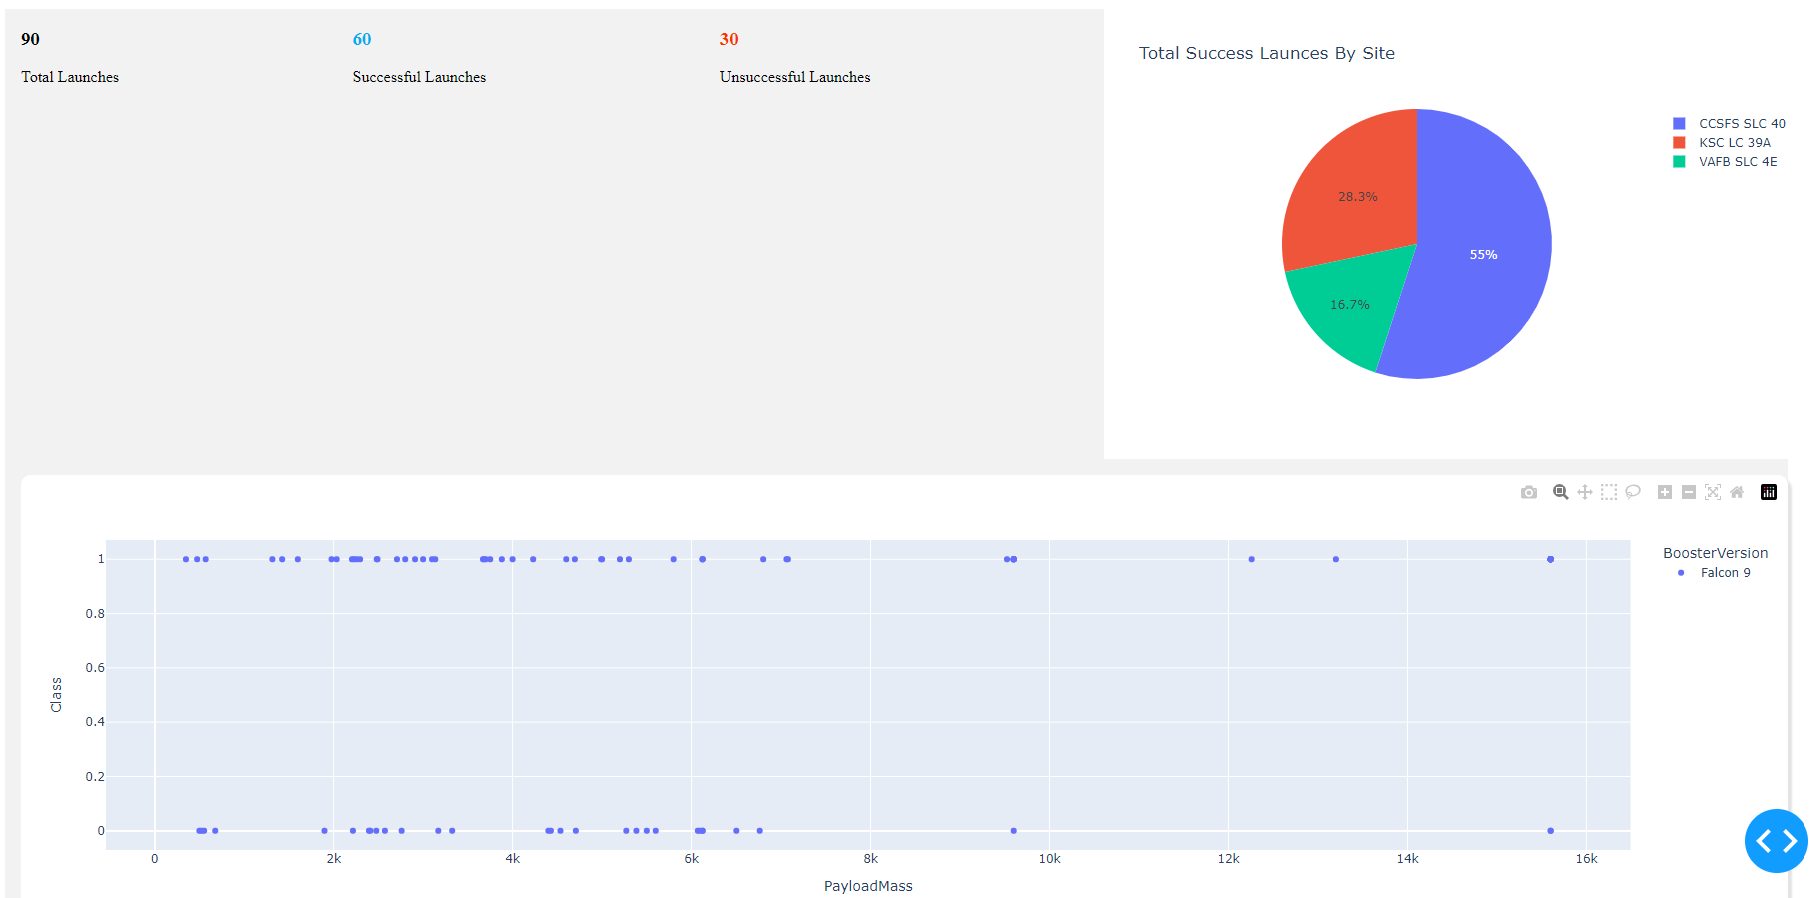Toggle CCSFS SLC 40 in pie legend
This screenshot has width=1810, height=898.
click(x=1741, y=124)
